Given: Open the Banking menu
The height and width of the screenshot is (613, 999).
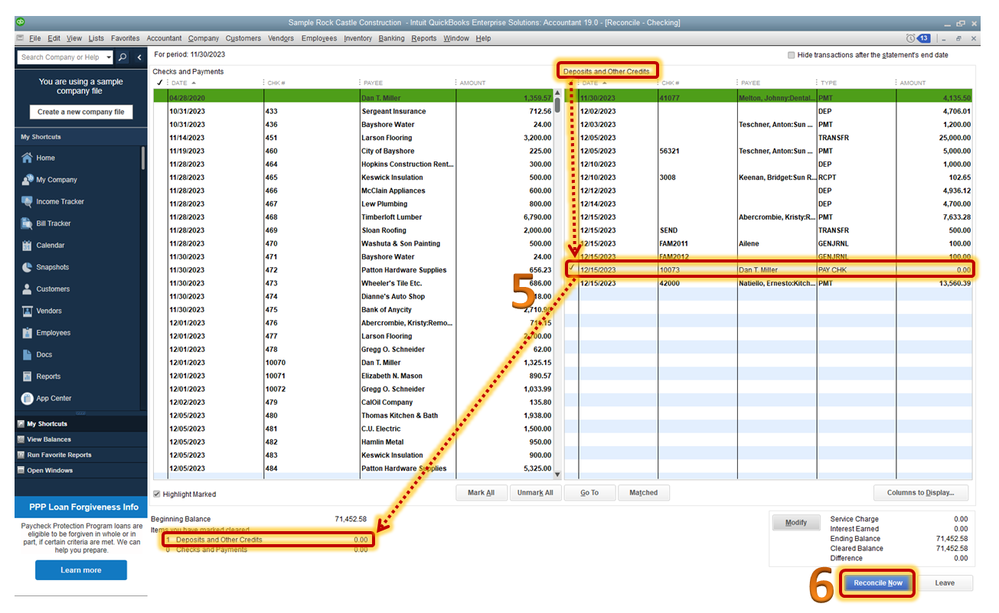Looking at the screenshot, I should pos(391,38).
